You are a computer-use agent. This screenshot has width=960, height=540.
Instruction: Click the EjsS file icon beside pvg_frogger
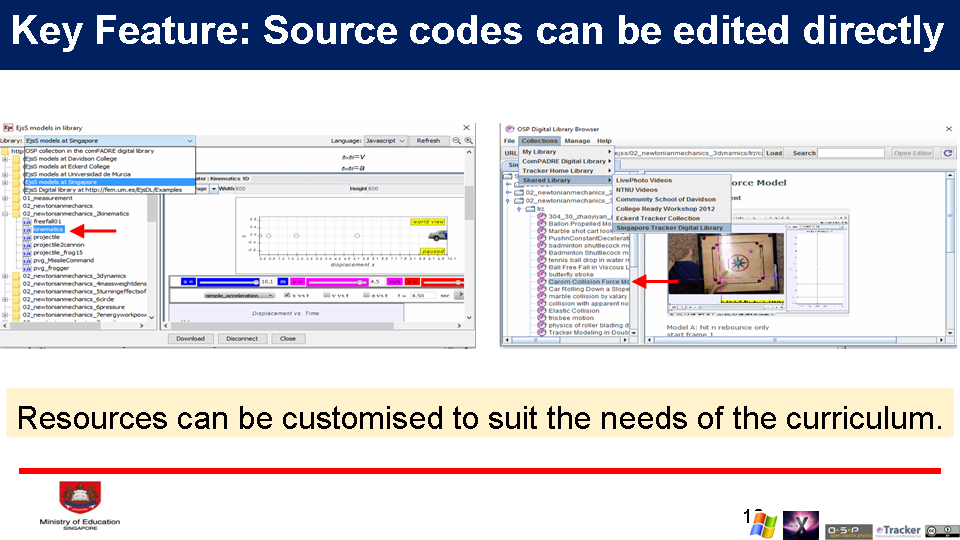tap(27, 268)
